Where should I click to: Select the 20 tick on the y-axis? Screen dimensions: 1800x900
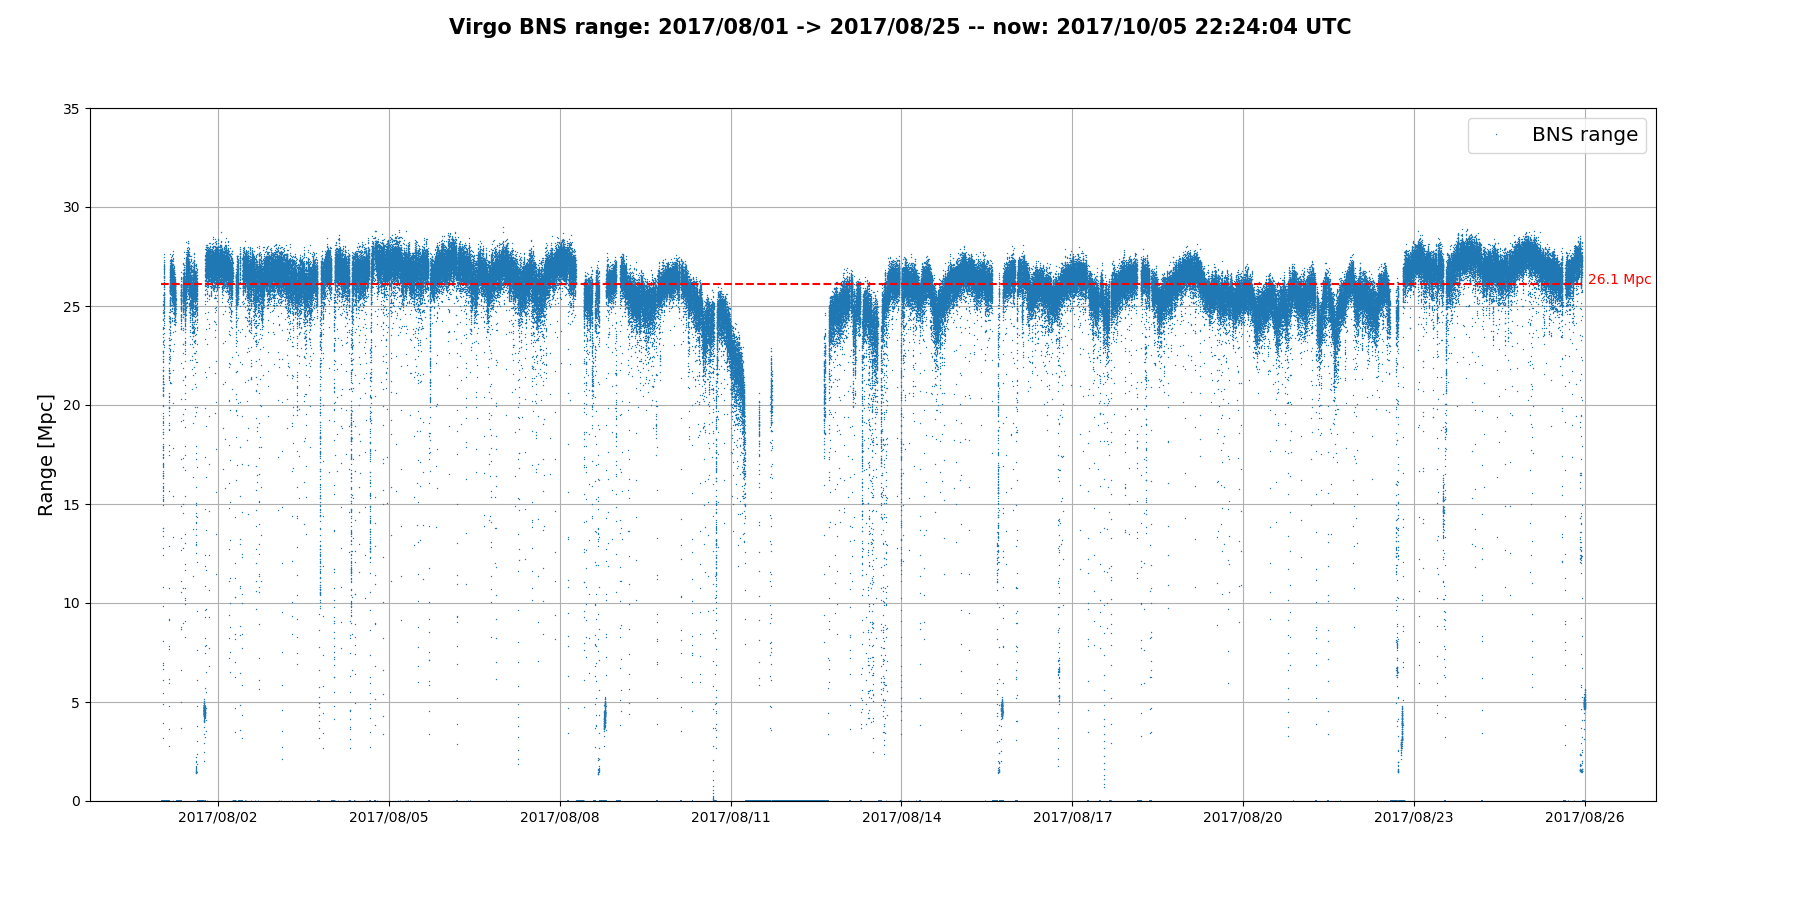coord(72,406)
